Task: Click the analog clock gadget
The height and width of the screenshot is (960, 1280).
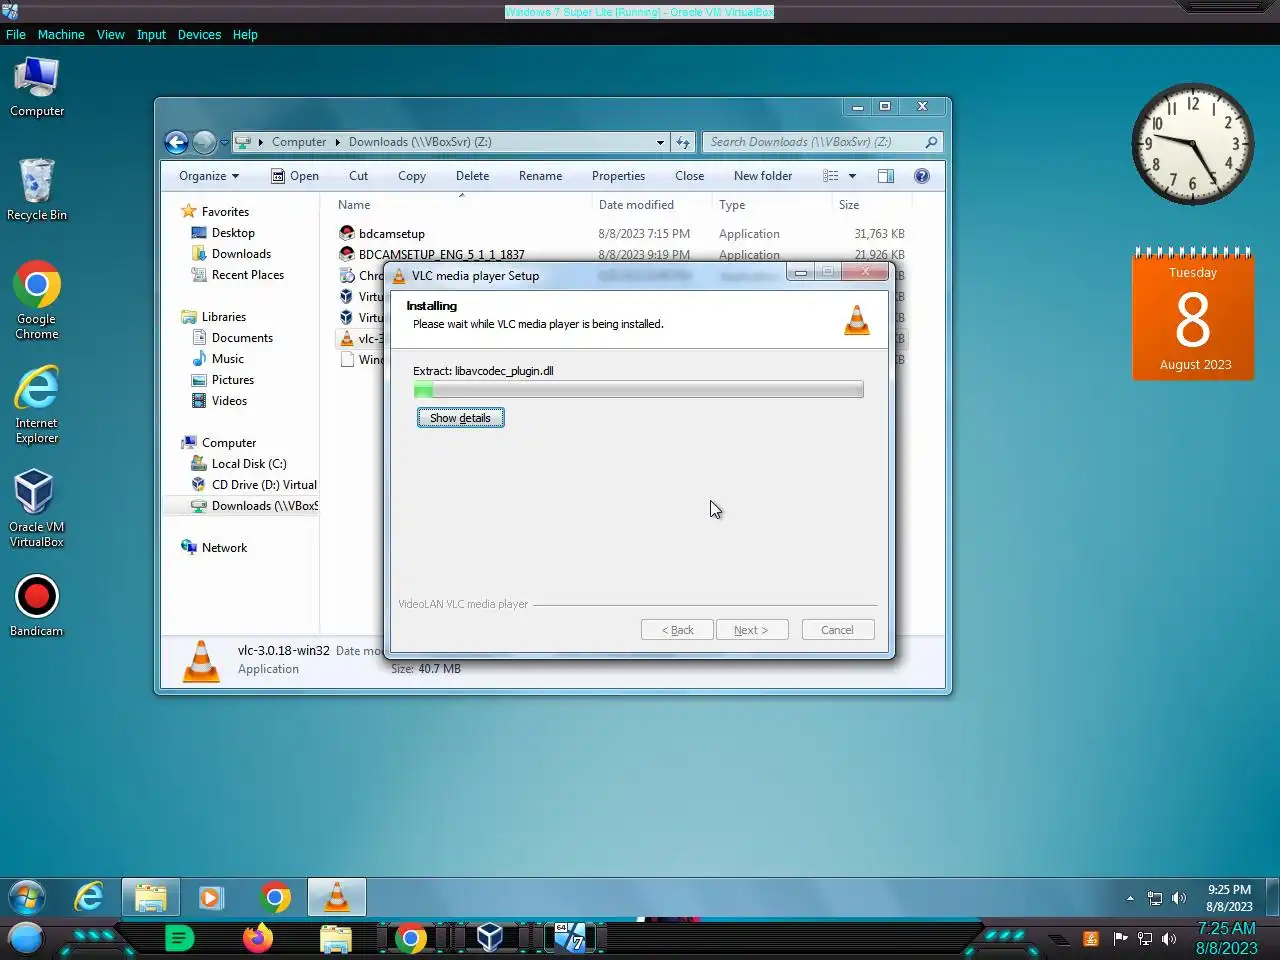Action: tap(1192, 144)
